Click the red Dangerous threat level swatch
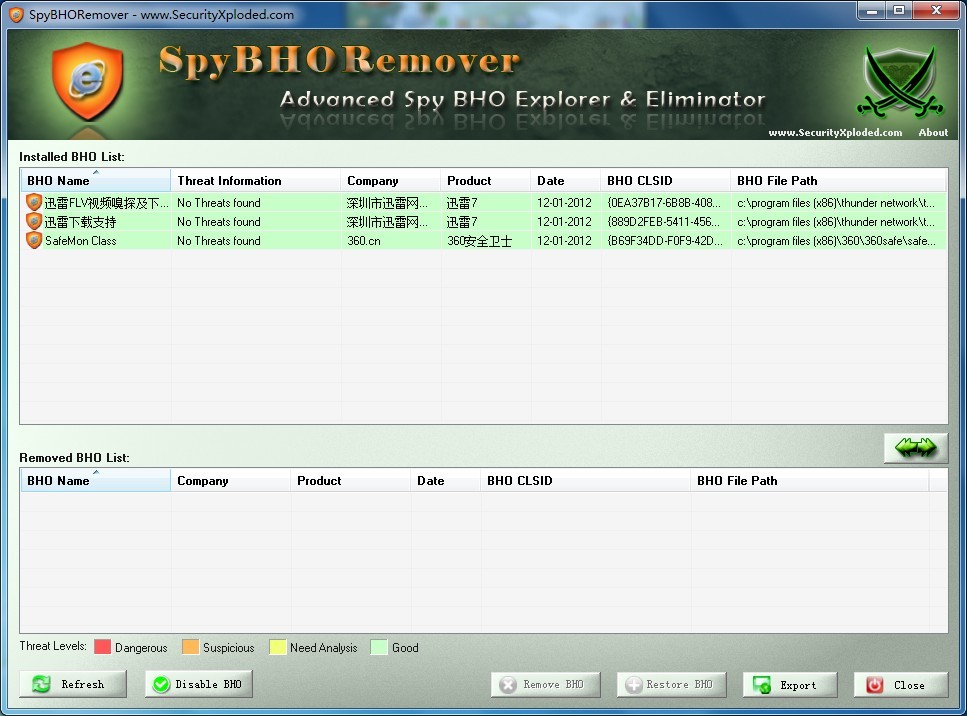The image size is (967, 716). click(103, 648)
